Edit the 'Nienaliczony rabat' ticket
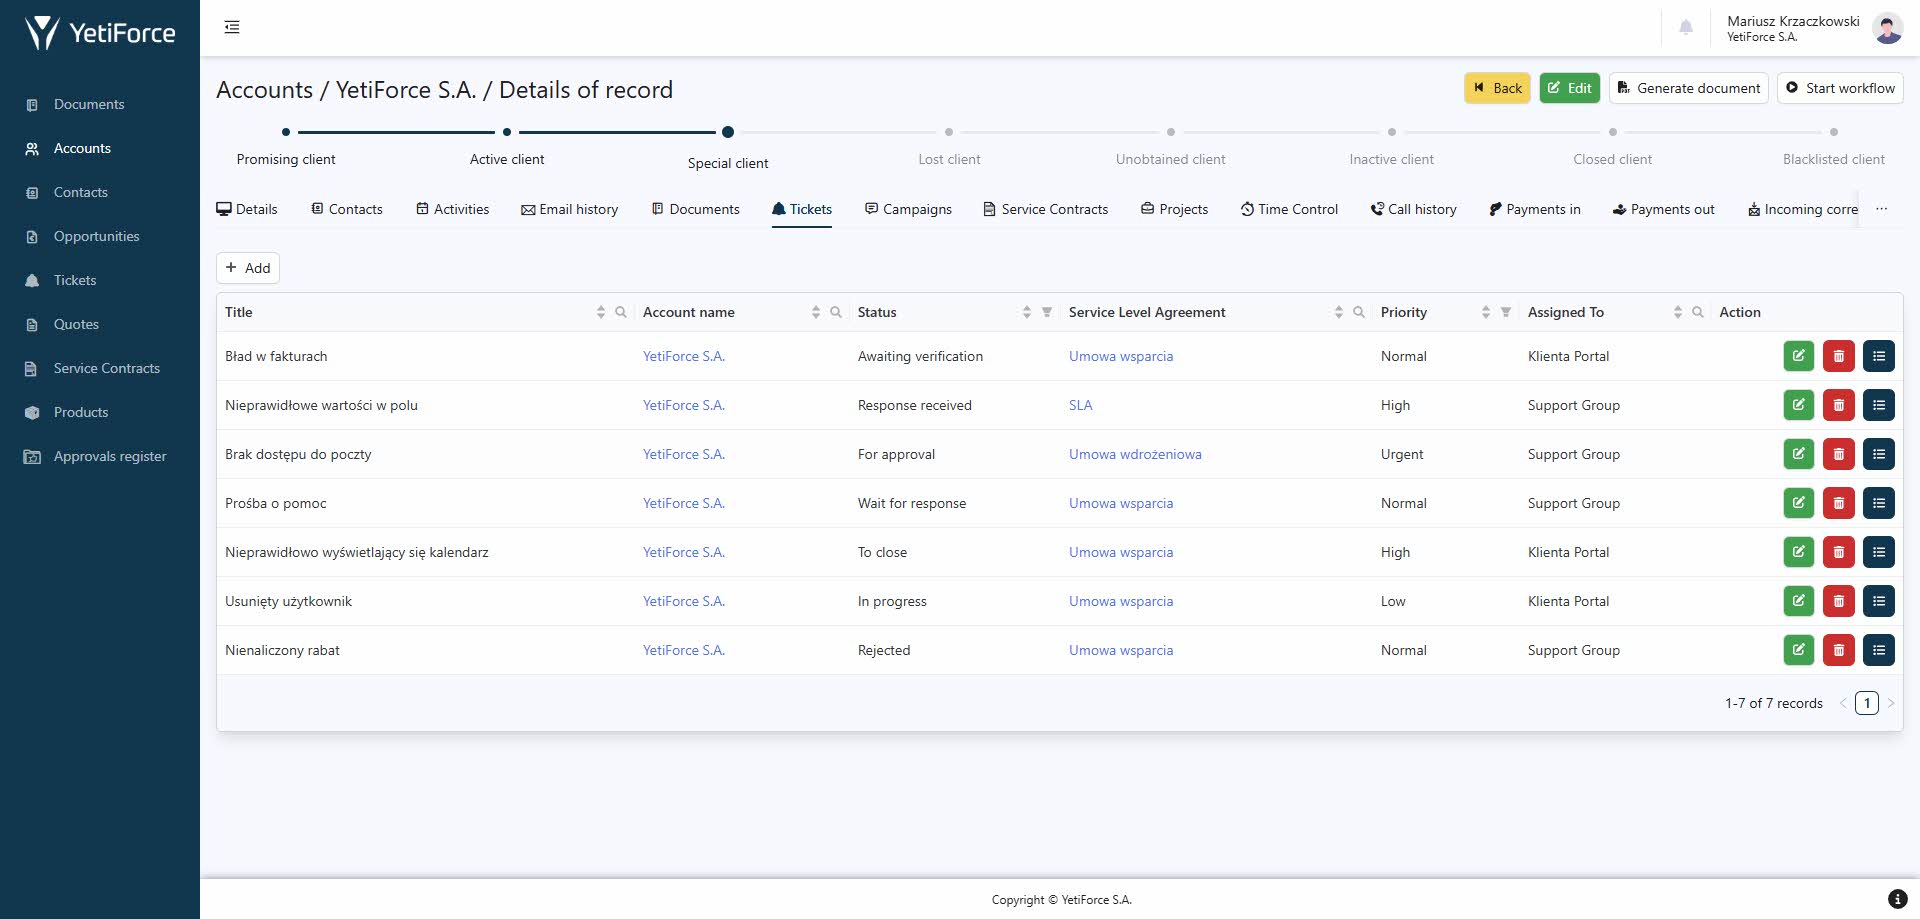The width and height of the screenshot is (1920, 919). click(1798, 650)
